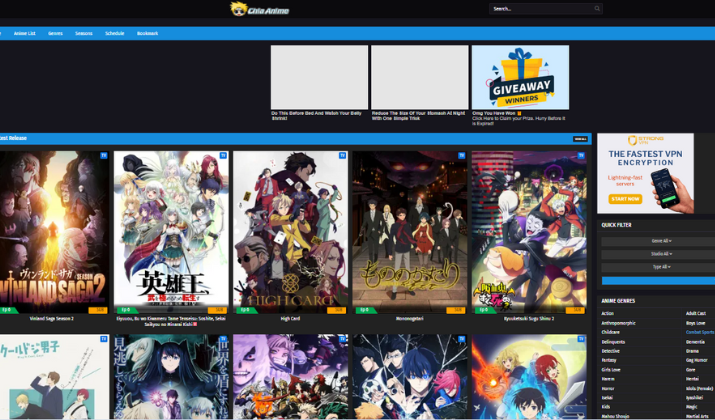The height and width of the screenshot is (420, 715).
Task: Click 'Reduce The Size Of Your Stomach' ad caption
Action: point(418,116)
